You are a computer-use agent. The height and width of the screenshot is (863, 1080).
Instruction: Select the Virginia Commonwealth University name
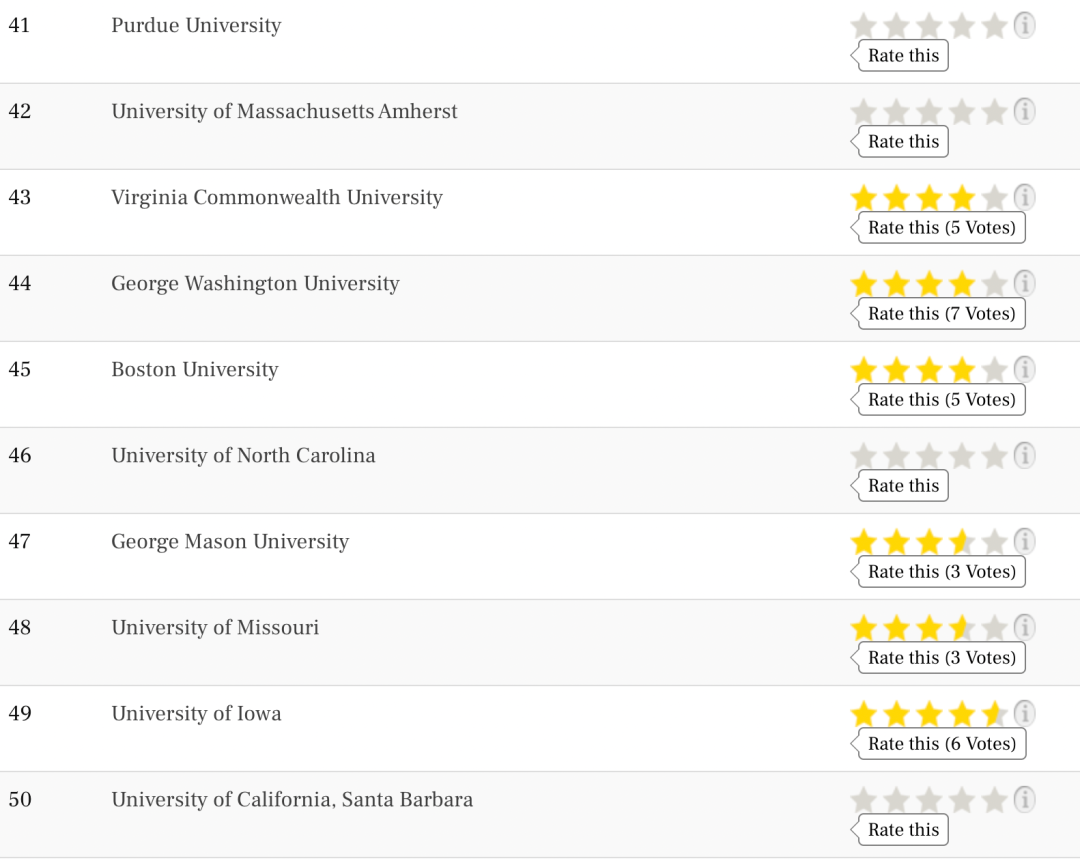pyautogui.click(x=277, y=198)
